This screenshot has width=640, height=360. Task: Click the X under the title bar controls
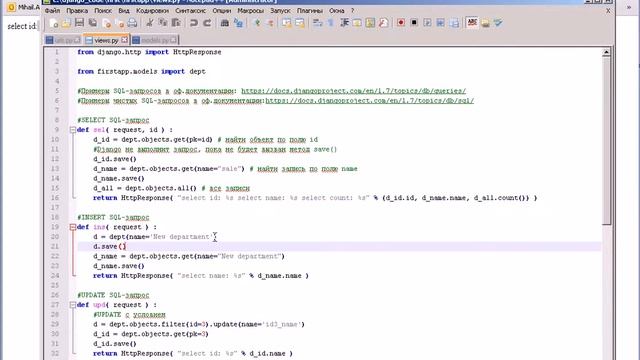pos(608,11)
